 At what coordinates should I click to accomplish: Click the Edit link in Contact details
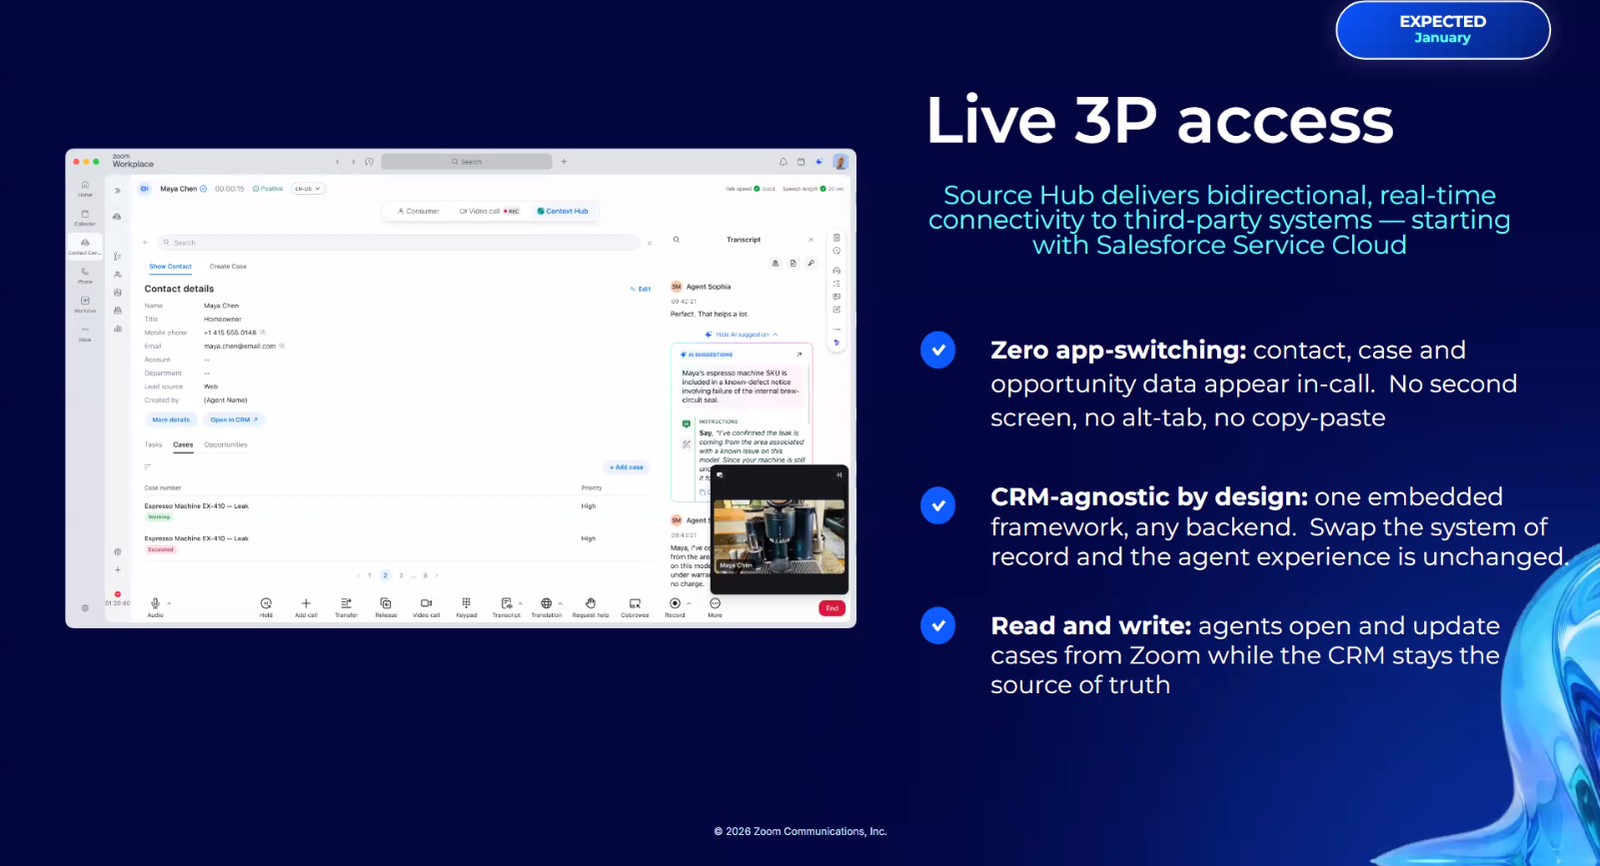(641, 289)
